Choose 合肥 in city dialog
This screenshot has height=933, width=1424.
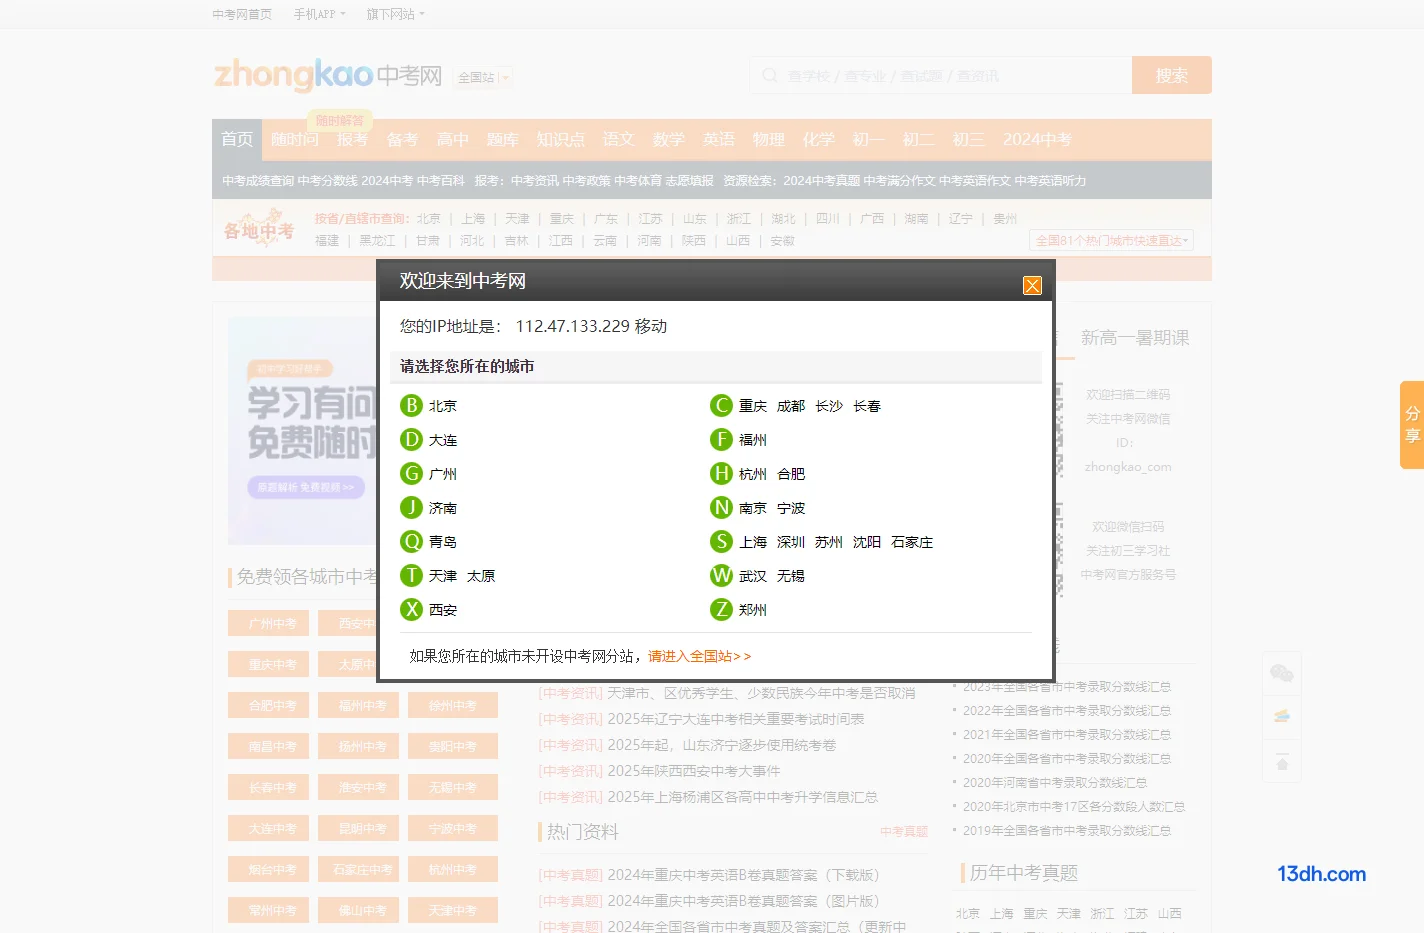[791, 474]
